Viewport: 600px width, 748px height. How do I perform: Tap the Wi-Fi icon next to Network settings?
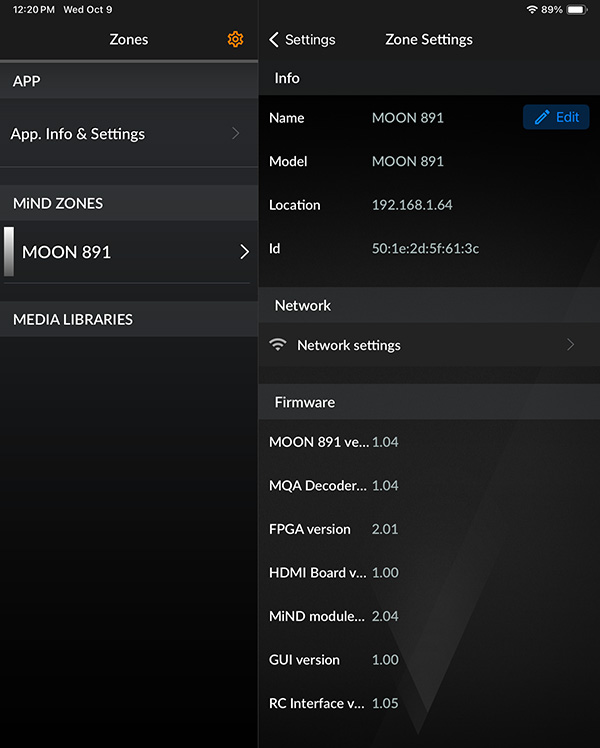click(278, 344)
